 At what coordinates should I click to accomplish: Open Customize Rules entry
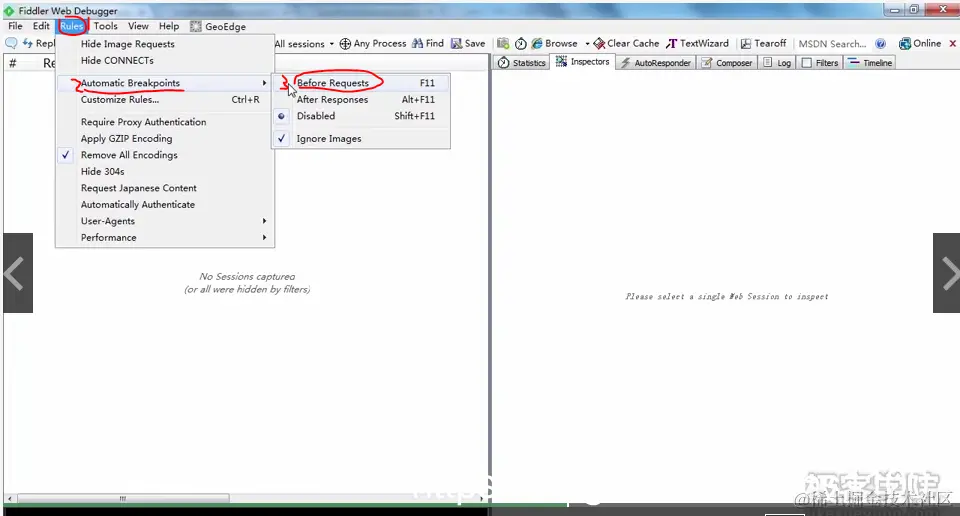click(165, 99)
